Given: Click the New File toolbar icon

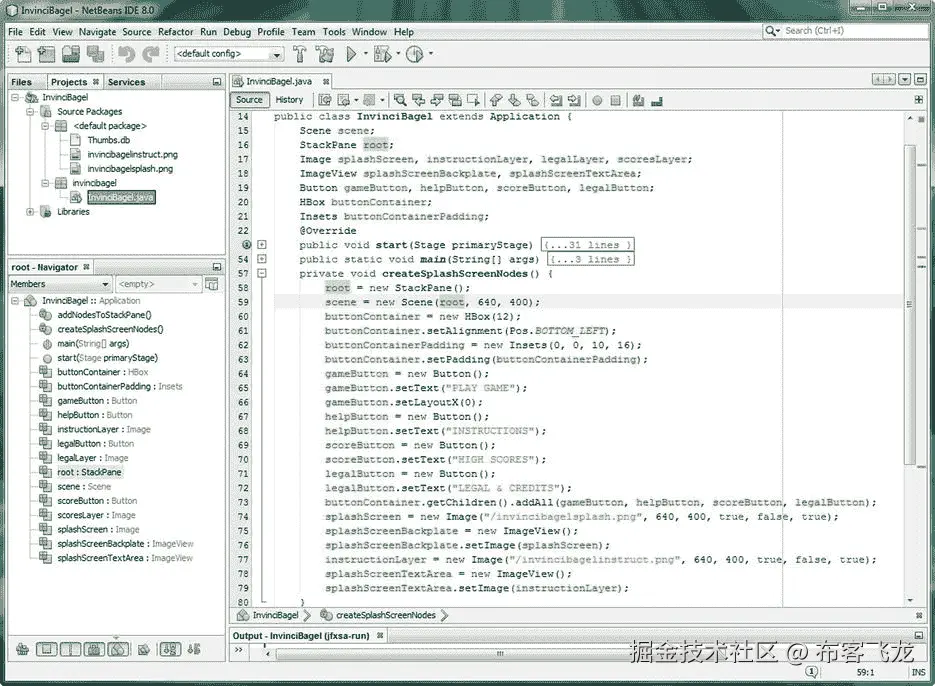Looking at the screenshot, I should click(x=23, y=54).
